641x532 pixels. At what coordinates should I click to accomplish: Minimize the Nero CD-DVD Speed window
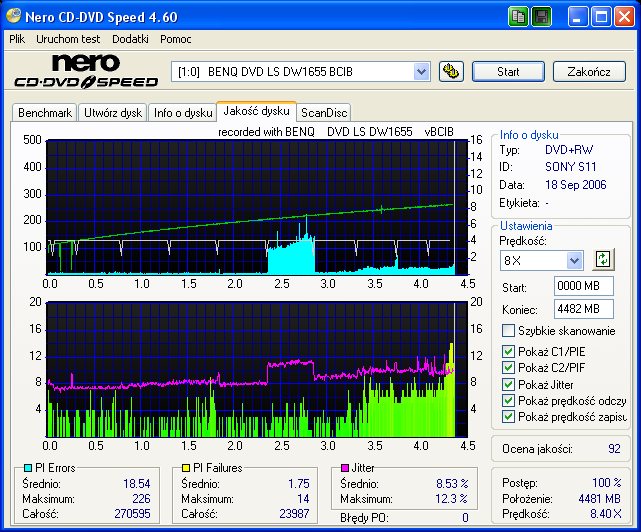click(x=578, y=17)
